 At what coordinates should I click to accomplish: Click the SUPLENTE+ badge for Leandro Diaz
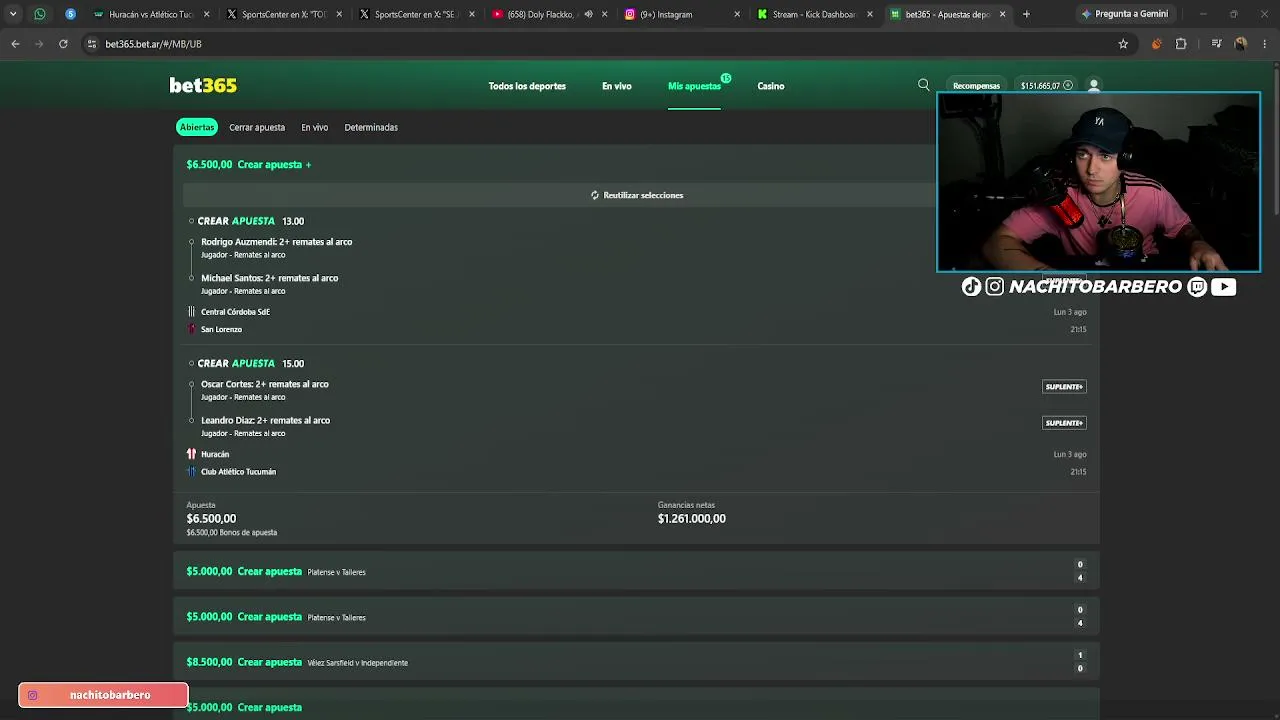(x=1064, y=423)
